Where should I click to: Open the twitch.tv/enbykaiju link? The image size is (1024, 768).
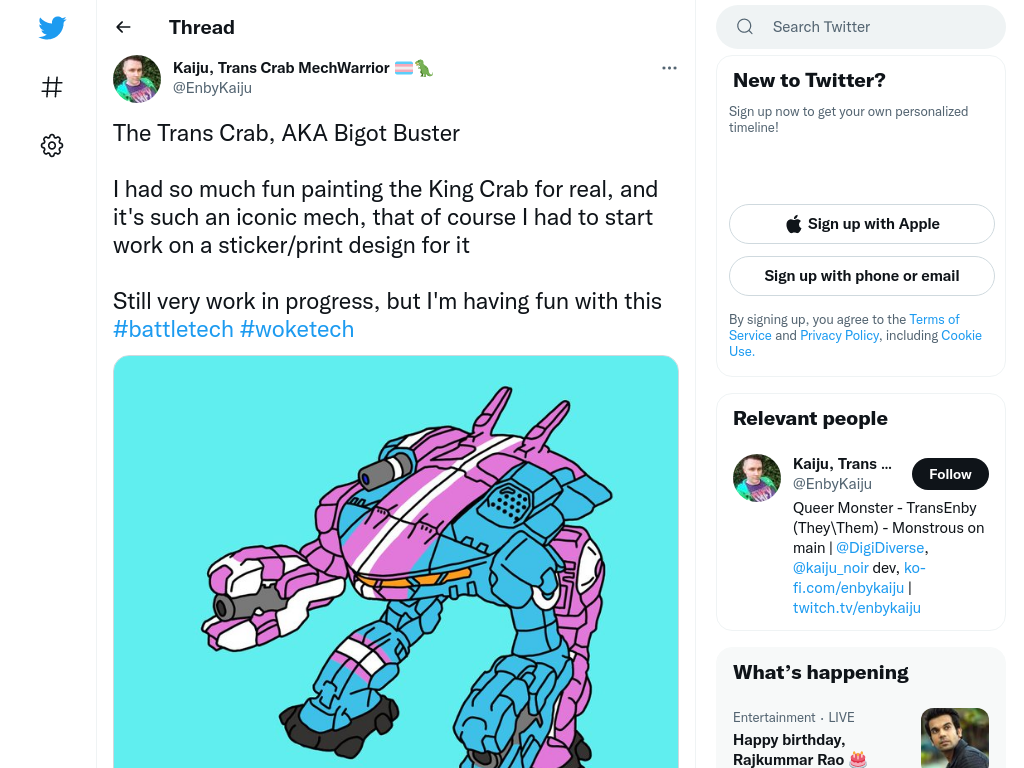click(857, 608)
